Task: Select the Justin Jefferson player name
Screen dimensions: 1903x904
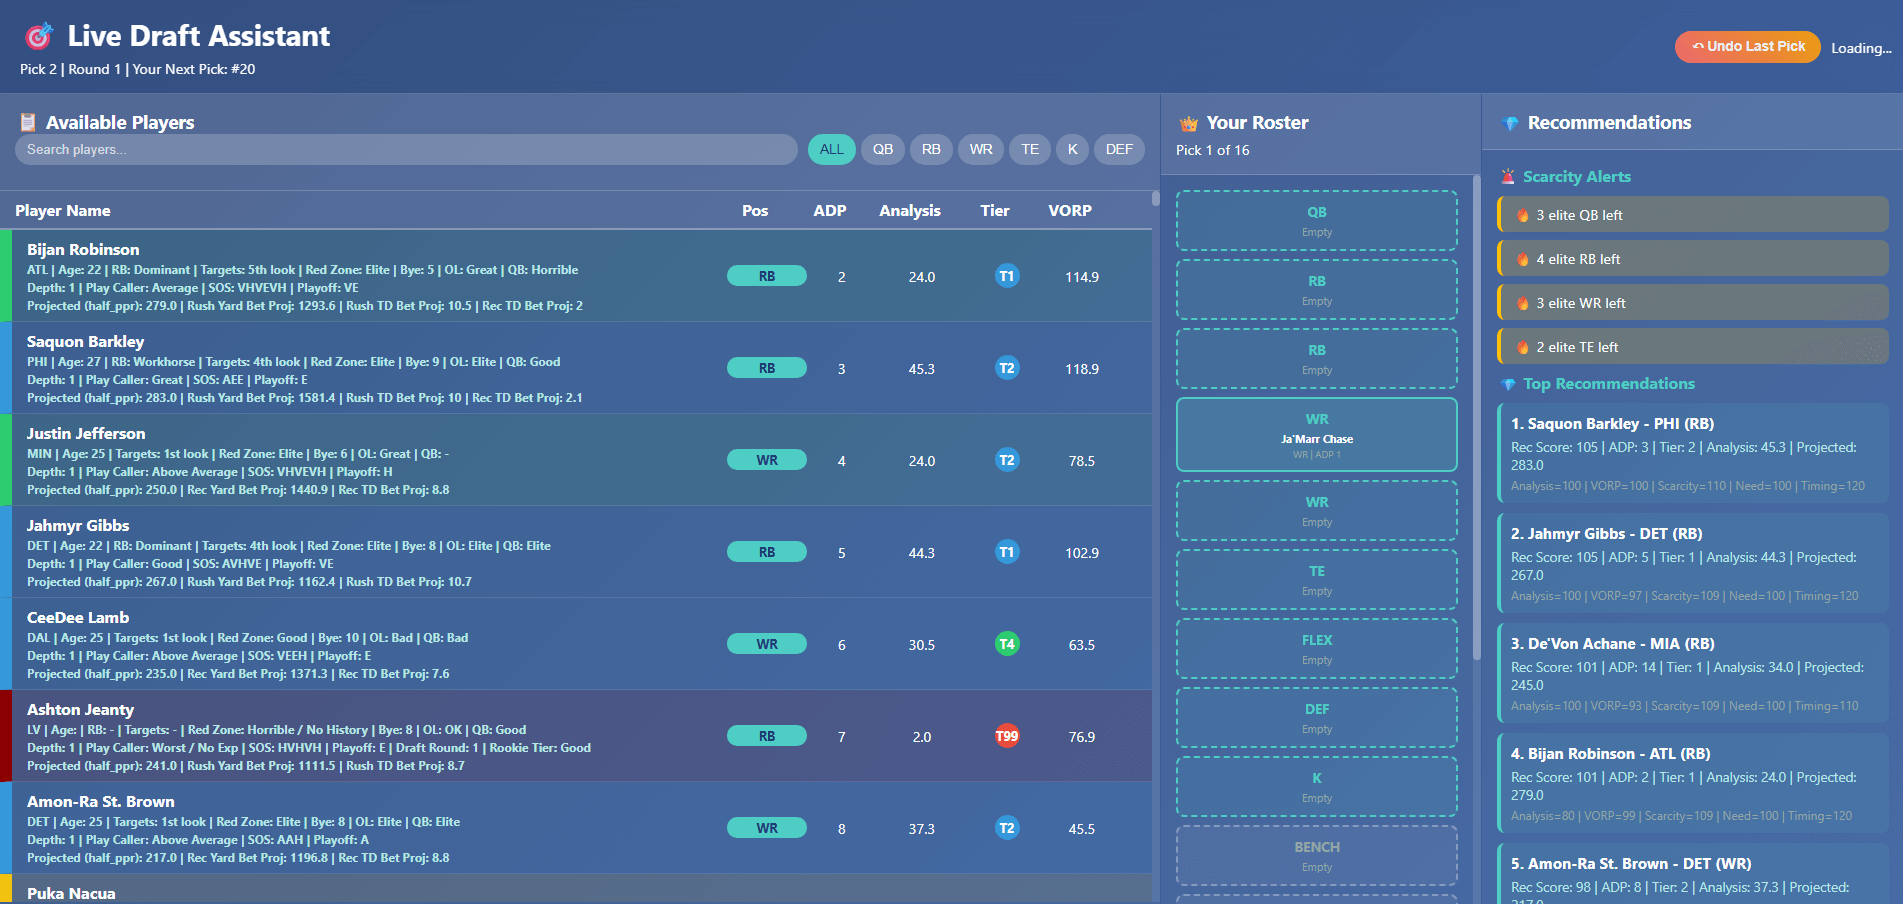Action: (86, 434)
